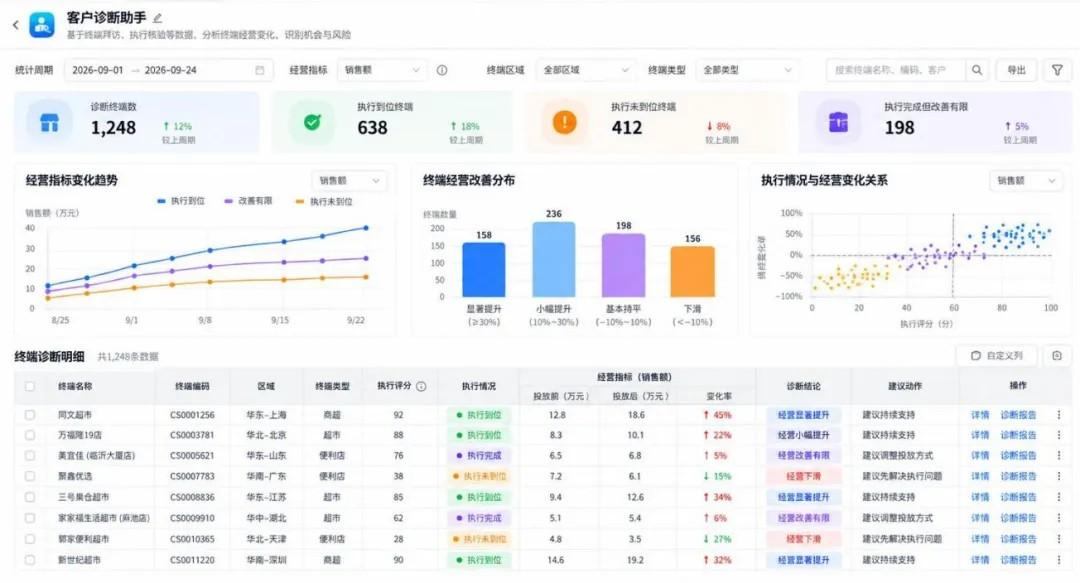Click the 诊断终端数 store icon
Image resolution: width=1080 pixels, height=583 pixels.
click(x=49, y=123)
